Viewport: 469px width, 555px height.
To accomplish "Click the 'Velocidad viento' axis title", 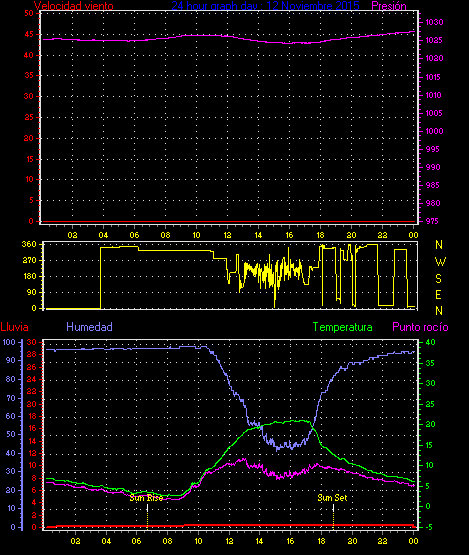I will click(74, 6).
